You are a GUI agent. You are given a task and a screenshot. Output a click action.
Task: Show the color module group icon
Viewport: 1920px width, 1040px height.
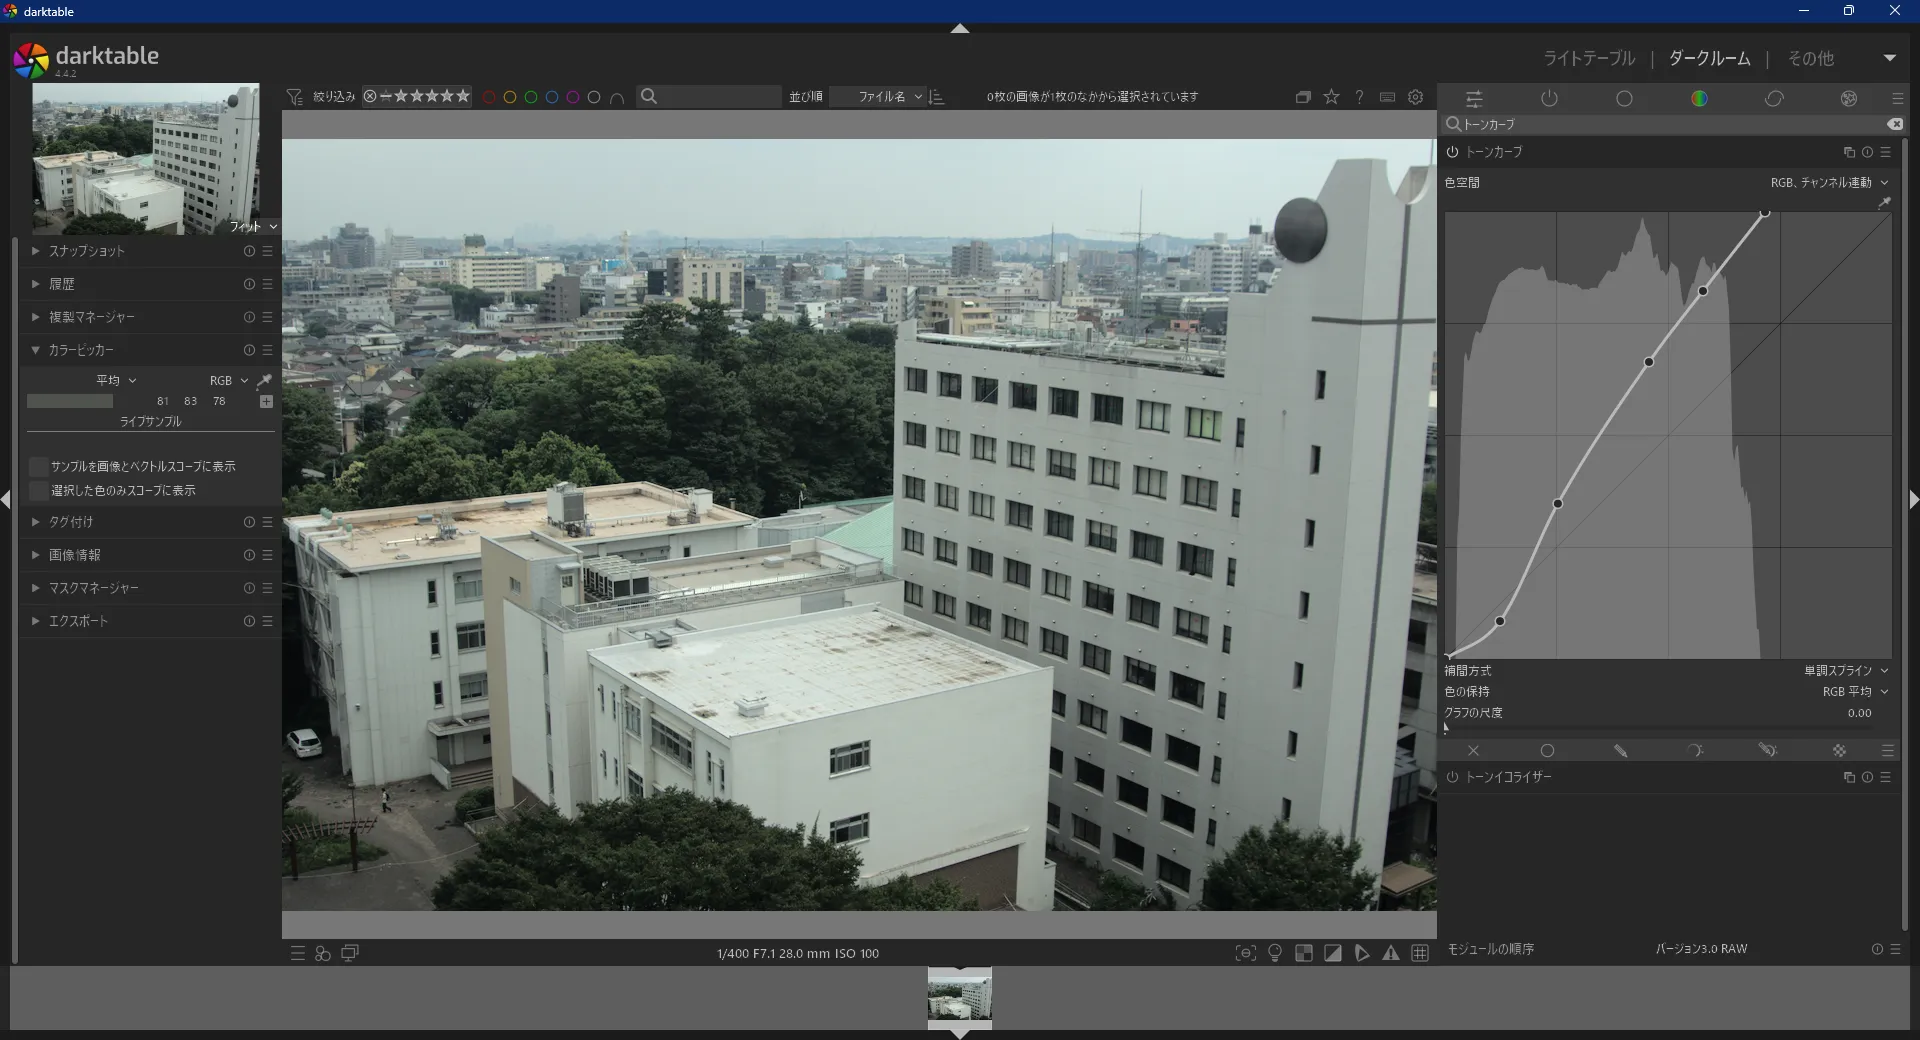click(x=1699, y=98)
